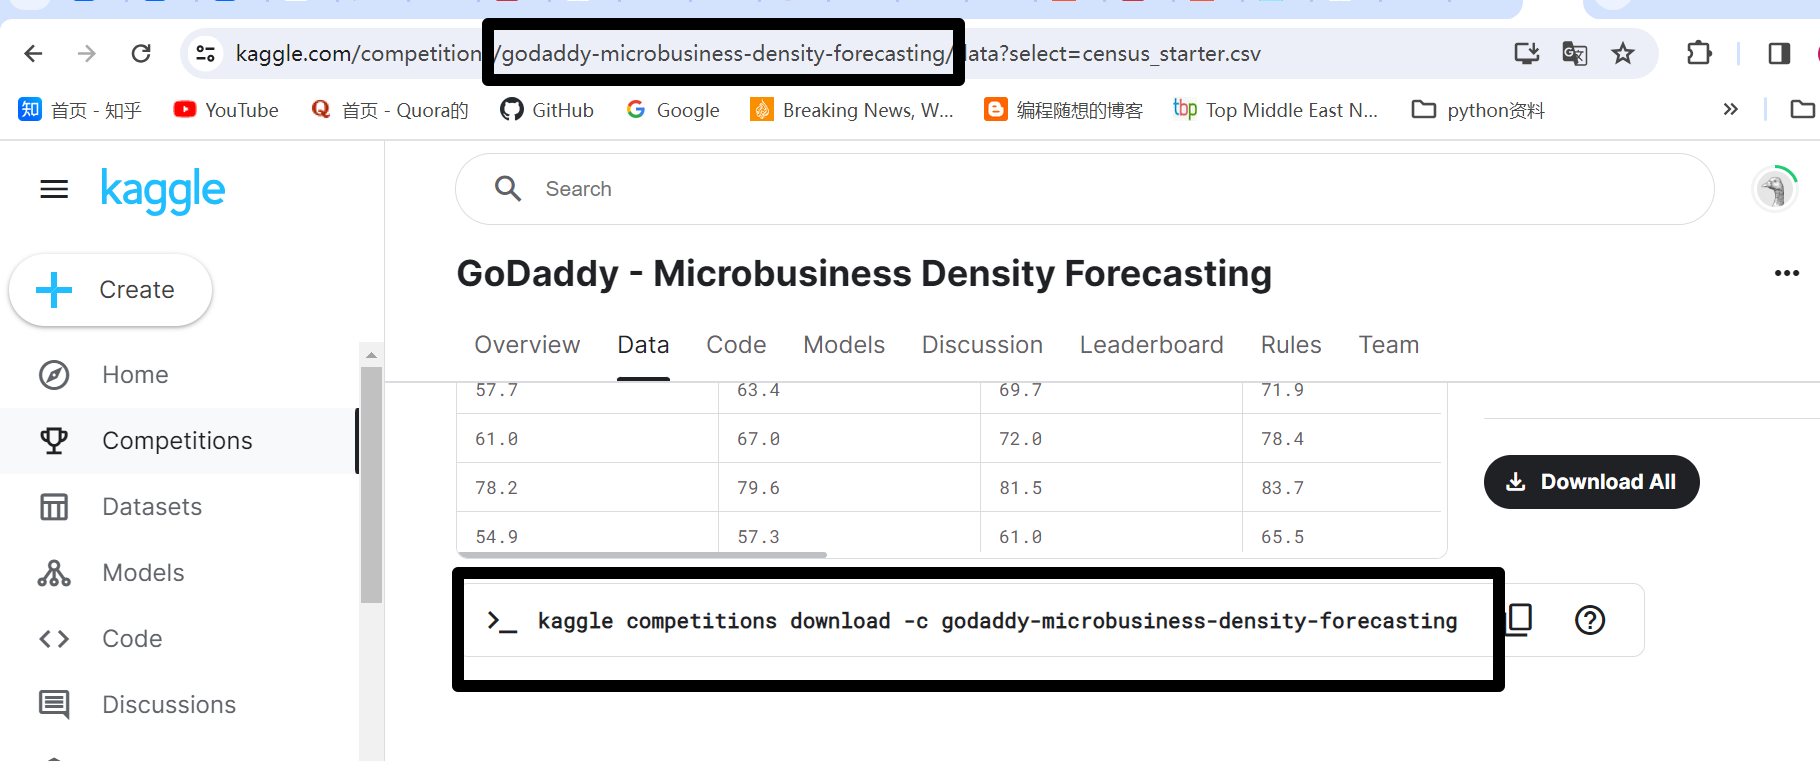The height and width of the screenshot is (761, 1820).
Task: Open the three-dots competition options menu
Action: click(x=1786, y=273)
